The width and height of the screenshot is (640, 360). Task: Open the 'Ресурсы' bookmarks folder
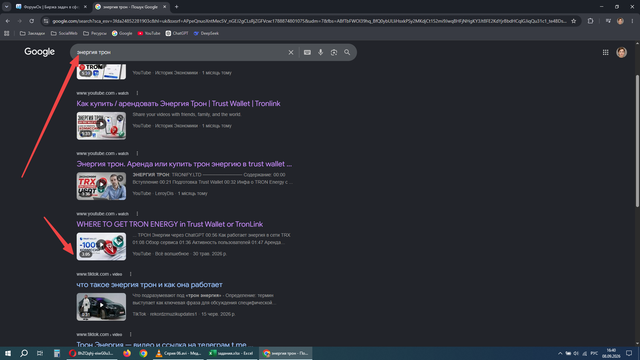(95, 33)
